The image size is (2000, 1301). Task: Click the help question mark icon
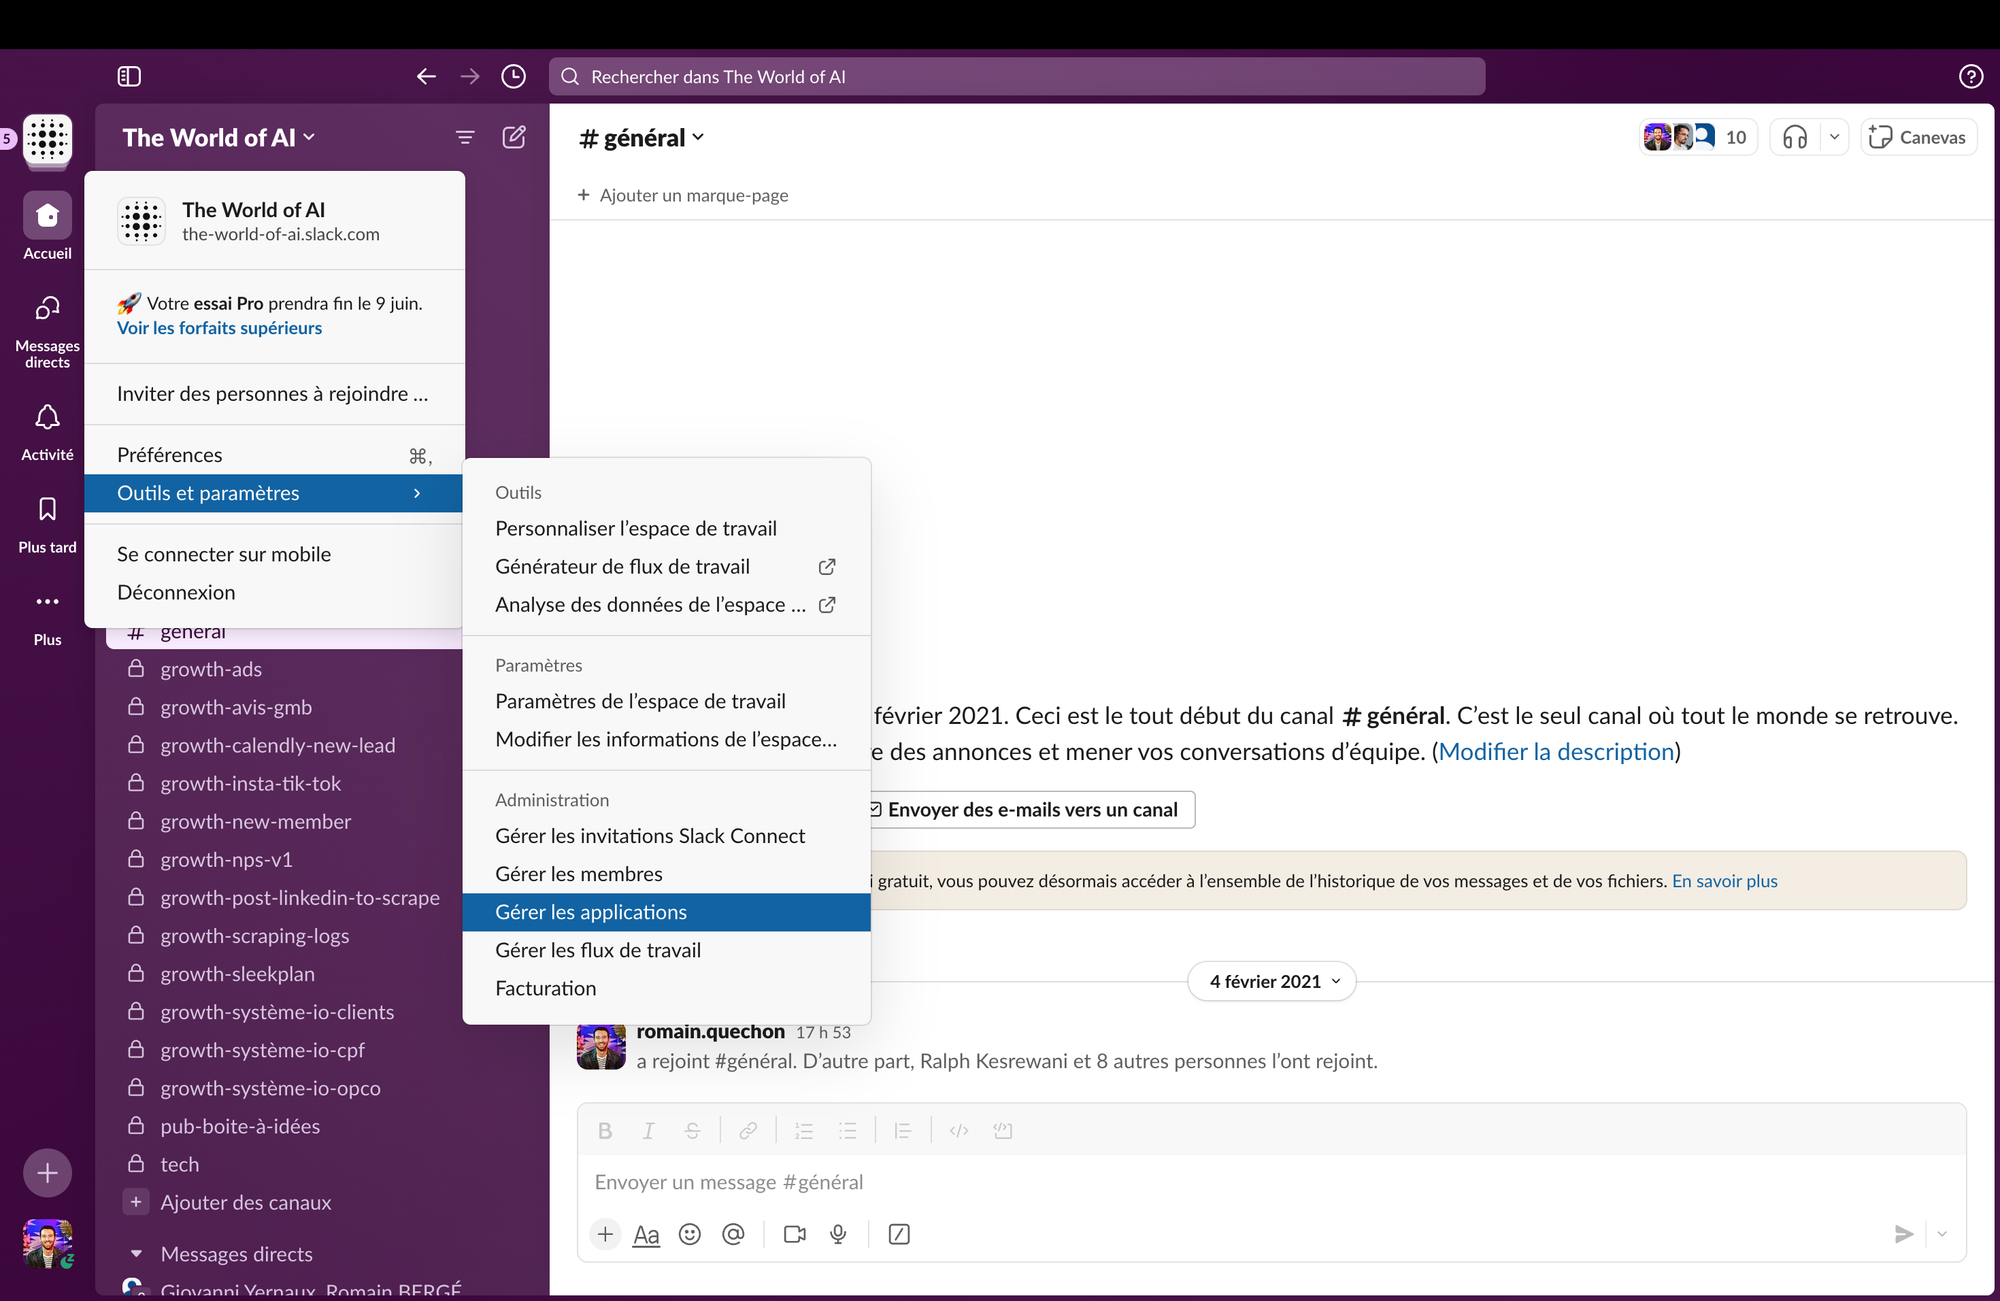point(1971,77)
